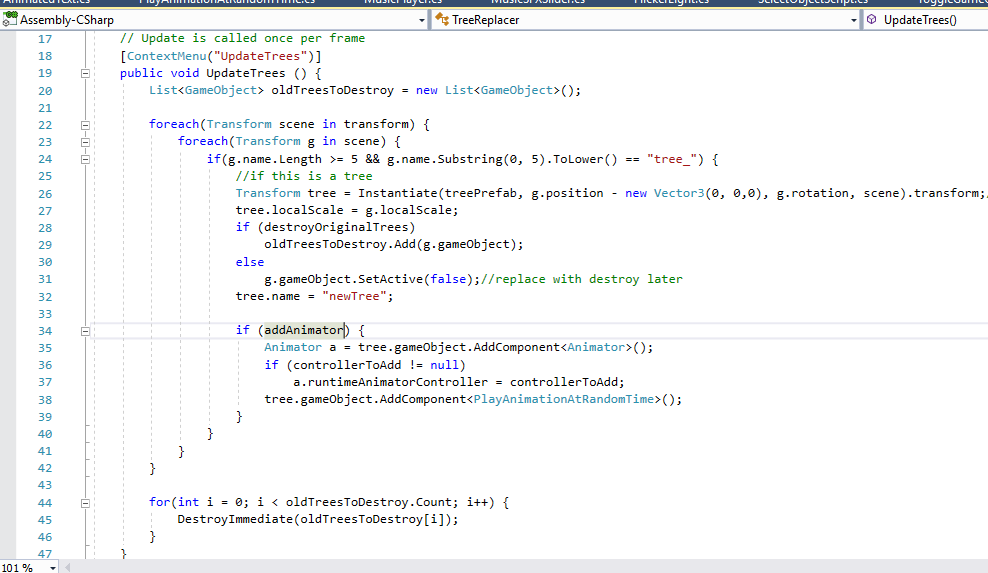This screenshot has height=573, width=988.
Task: Click DestroyImmediate on line 45
Action: click(x=235, y=519)
